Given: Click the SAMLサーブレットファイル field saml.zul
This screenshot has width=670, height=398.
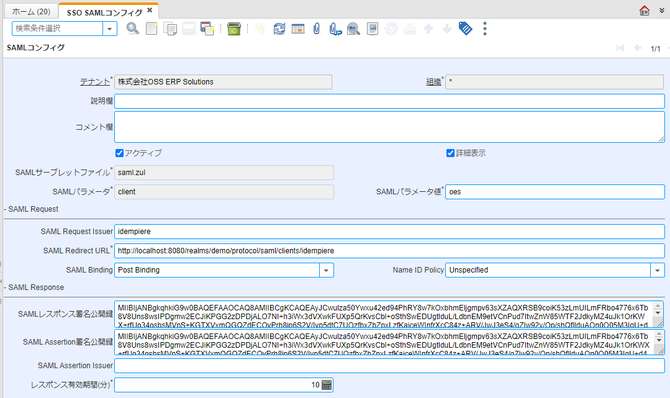Looking at the screenshot, I should pyautogui.click(x=224, y=173).
